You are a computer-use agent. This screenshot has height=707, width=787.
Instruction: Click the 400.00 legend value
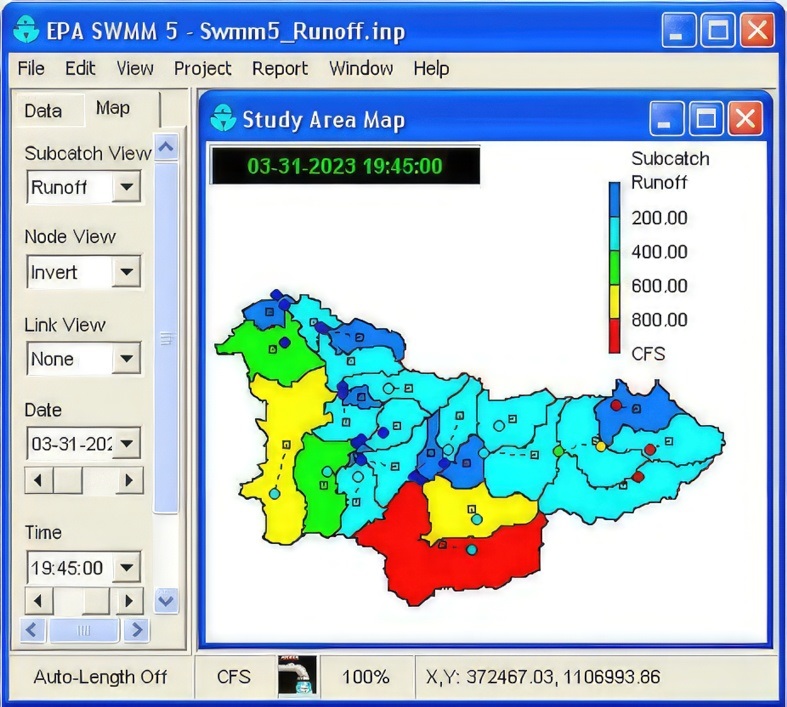(660, 251)
